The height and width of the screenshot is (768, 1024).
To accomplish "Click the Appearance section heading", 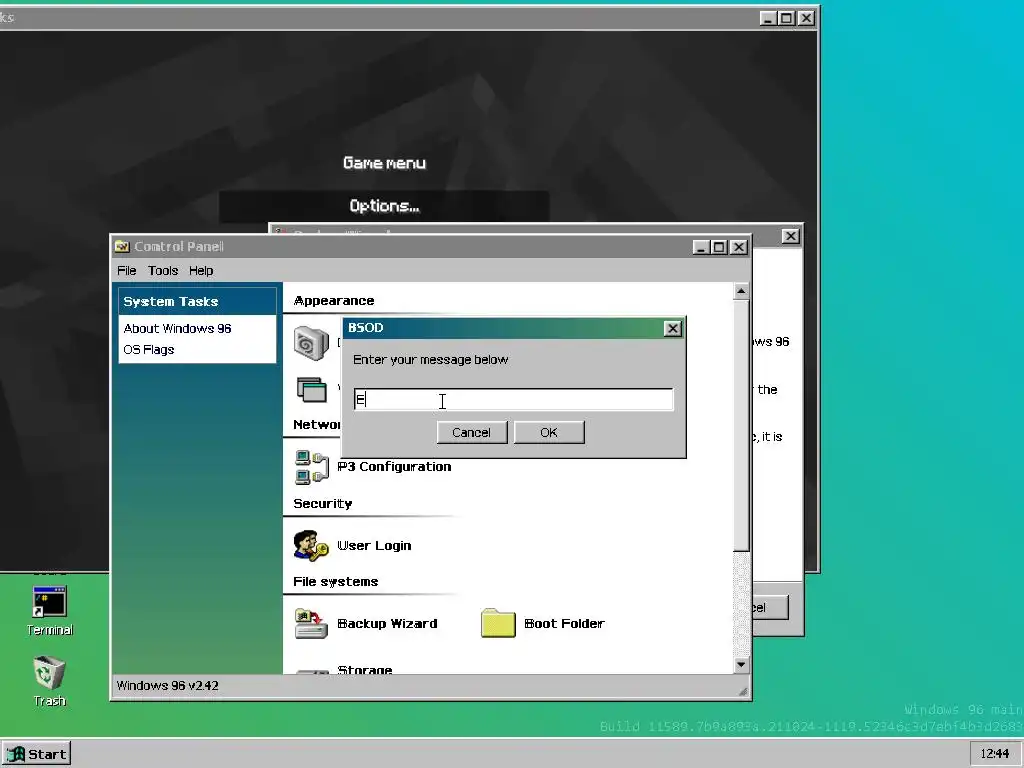I will (x=334, y=300).
